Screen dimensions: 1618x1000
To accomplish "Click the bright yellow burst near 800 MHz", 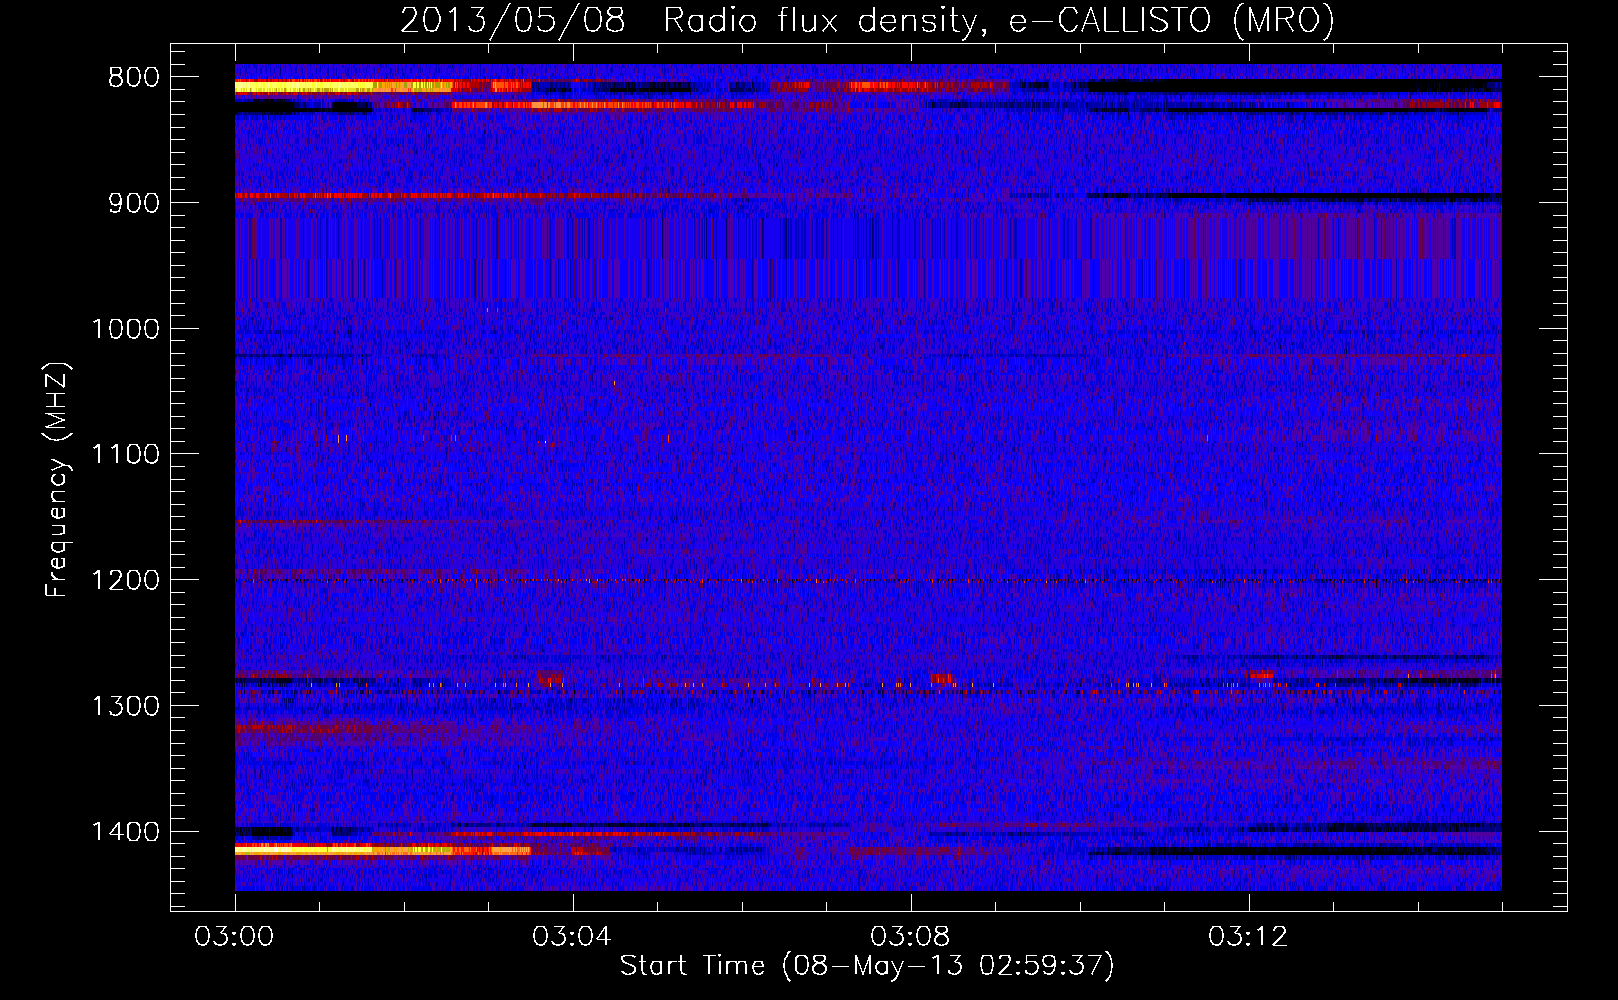I will [x=343, y=87].
